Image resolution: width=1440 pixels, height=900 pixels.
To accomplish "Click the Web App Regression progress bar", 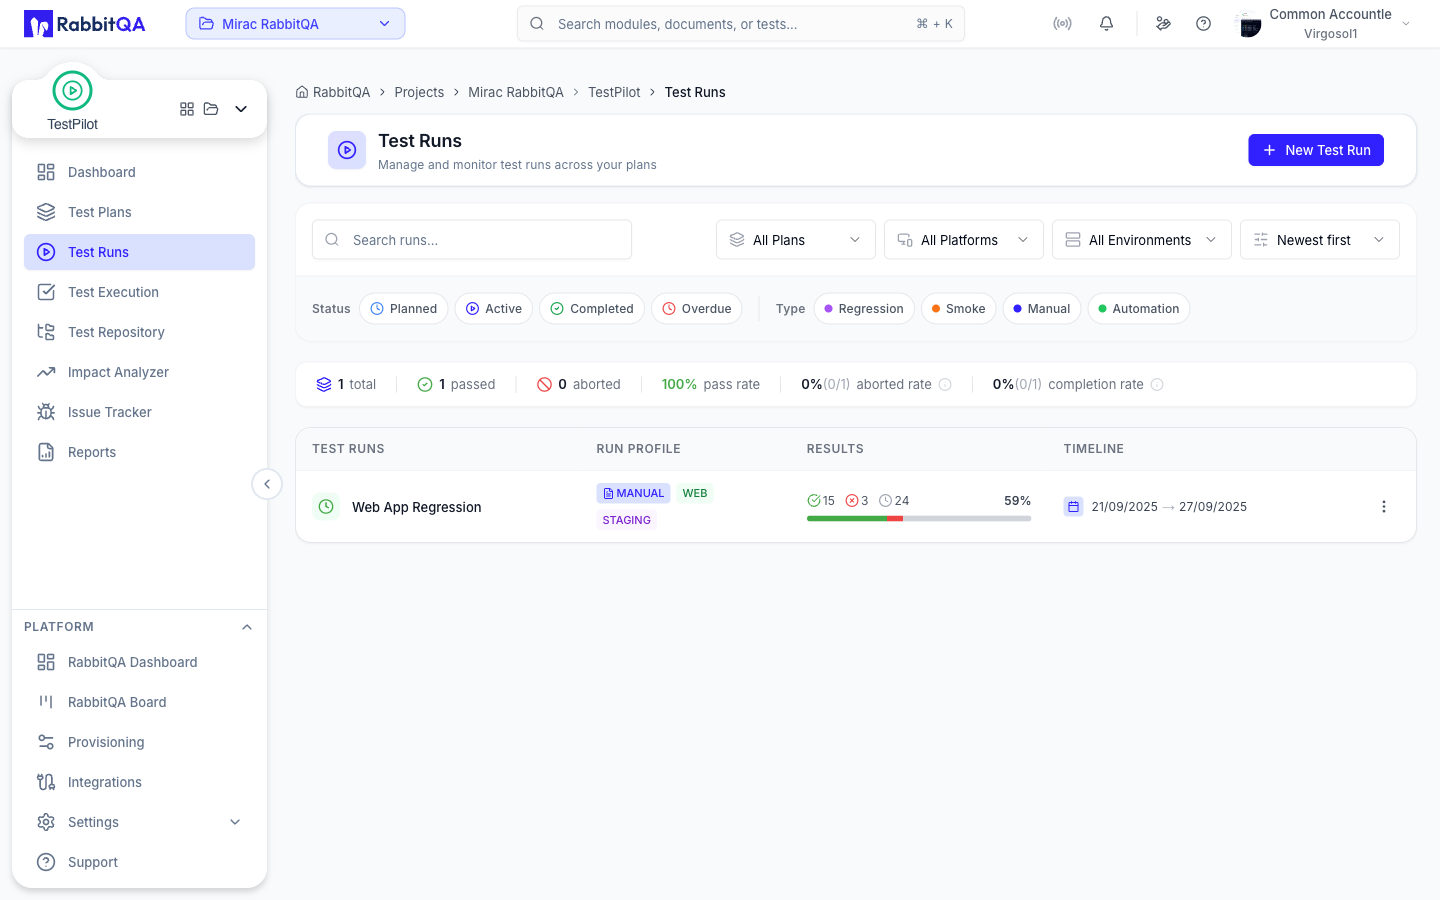I will click(919, 518).
